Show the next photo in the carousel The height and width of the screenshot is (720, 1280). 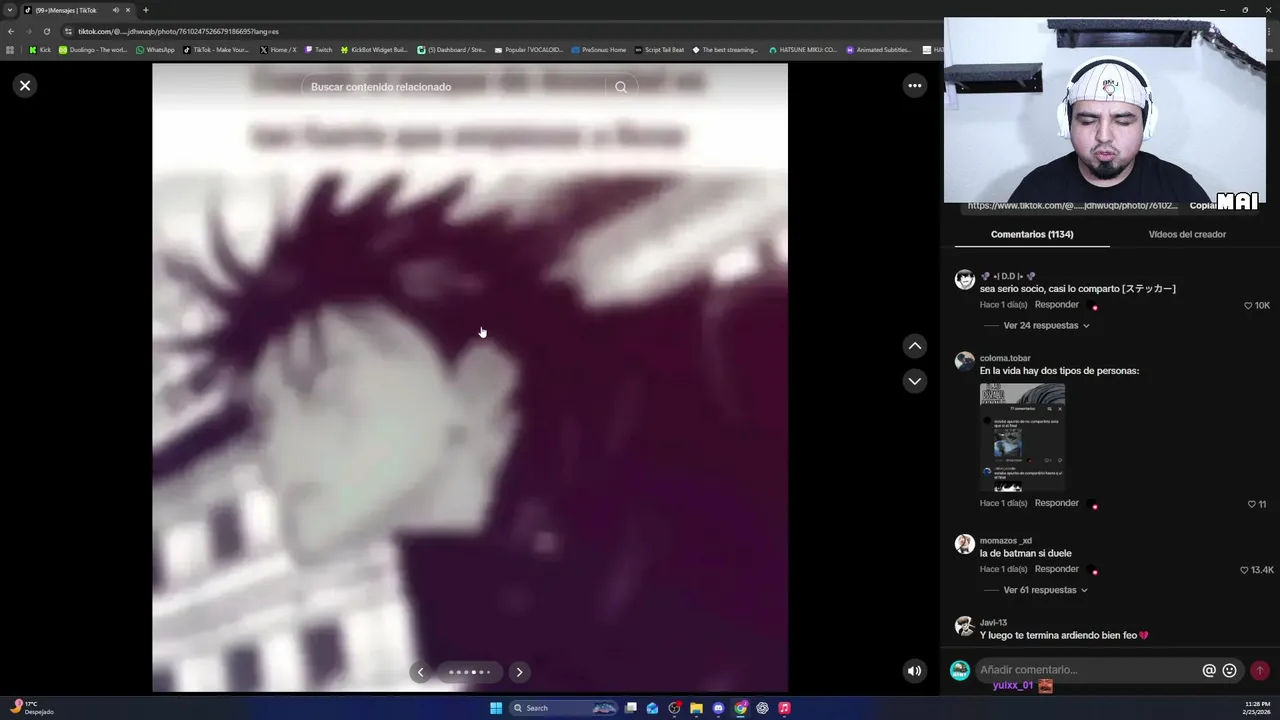519,672
